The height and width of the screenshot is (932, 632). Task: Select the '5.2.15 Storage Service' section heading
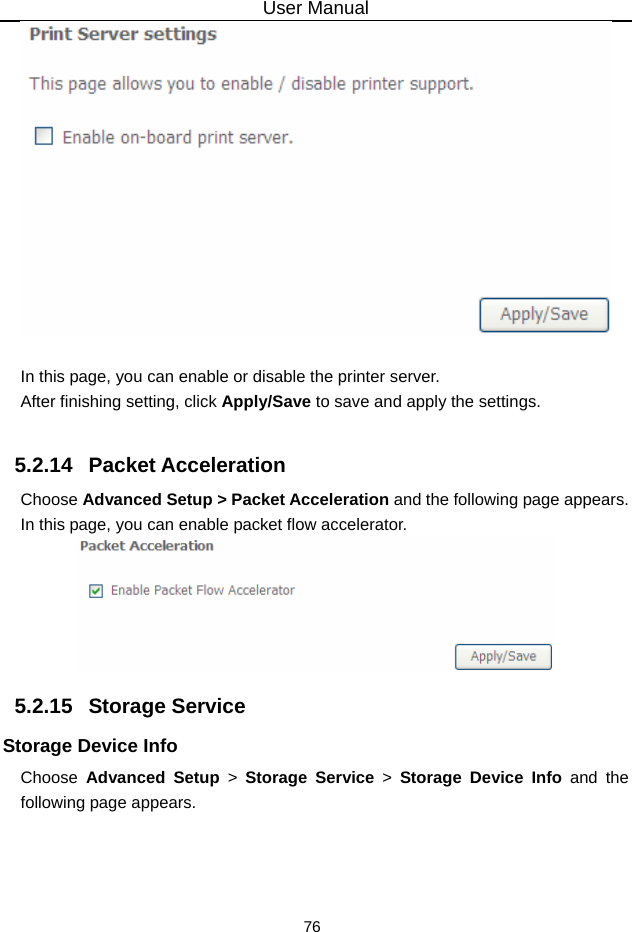pos(130,706)
